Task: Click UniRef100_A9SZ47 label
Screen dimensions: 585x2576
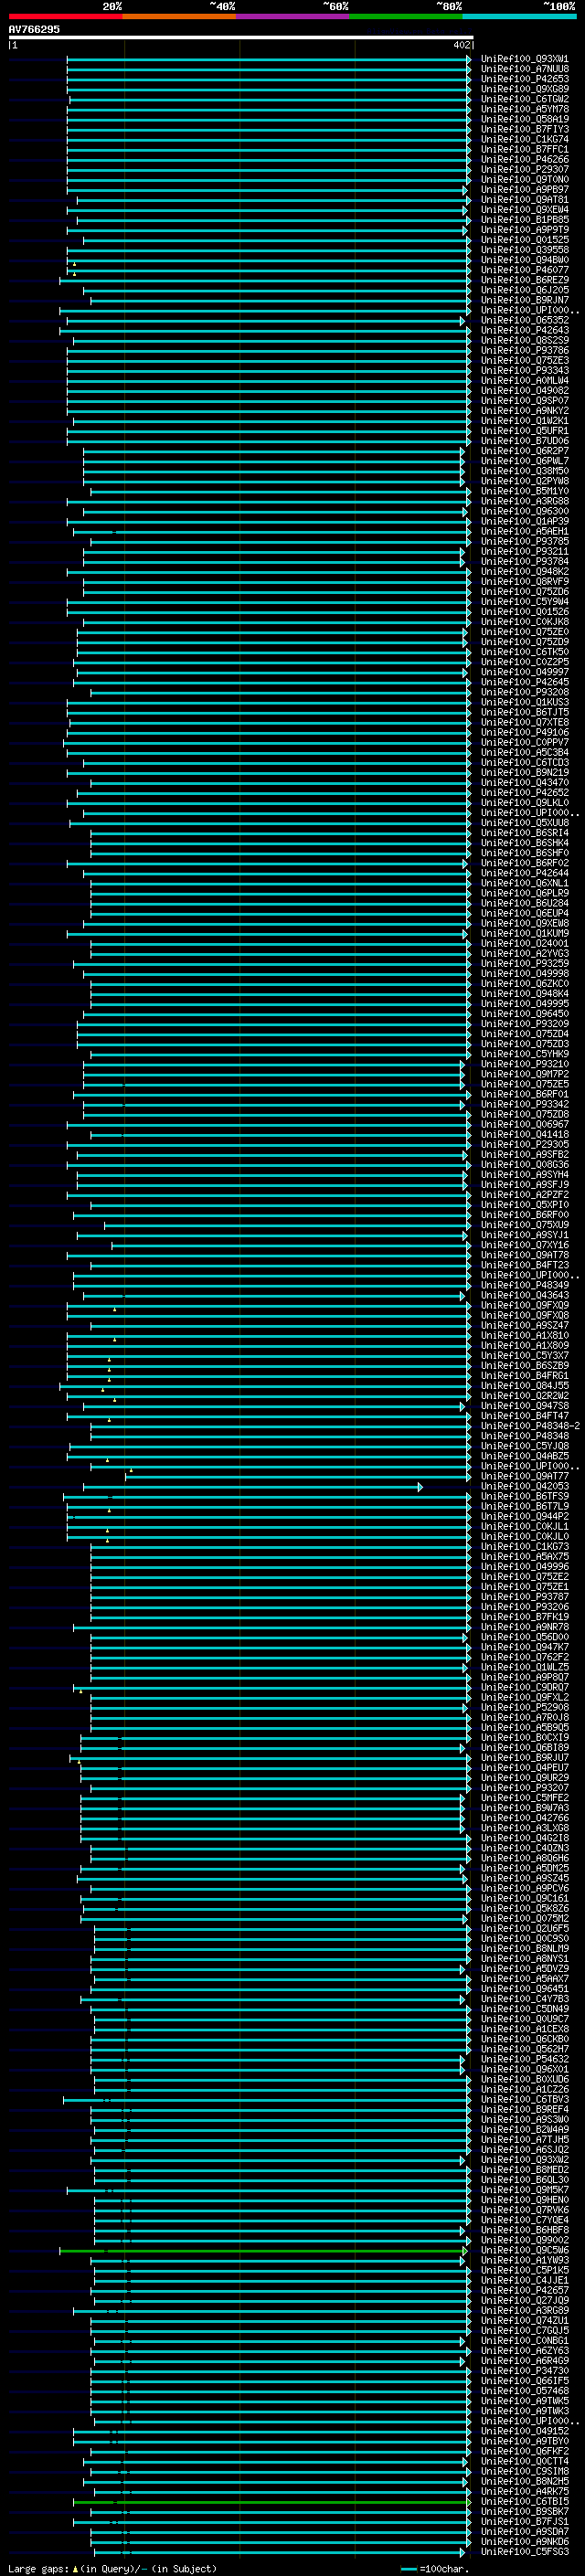Action: [525, 1325]
